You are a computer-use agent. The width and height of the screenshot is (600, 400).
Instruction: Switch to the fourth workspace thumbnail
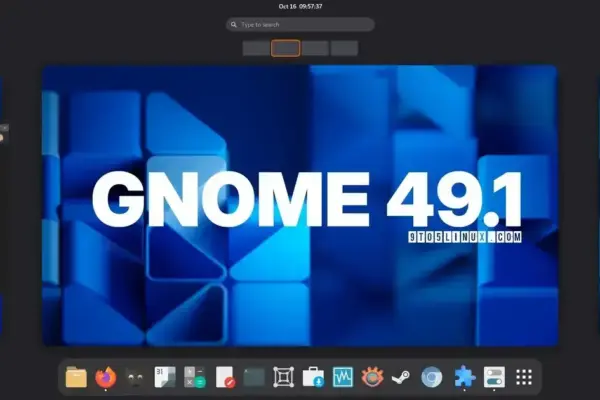(344, 49)
